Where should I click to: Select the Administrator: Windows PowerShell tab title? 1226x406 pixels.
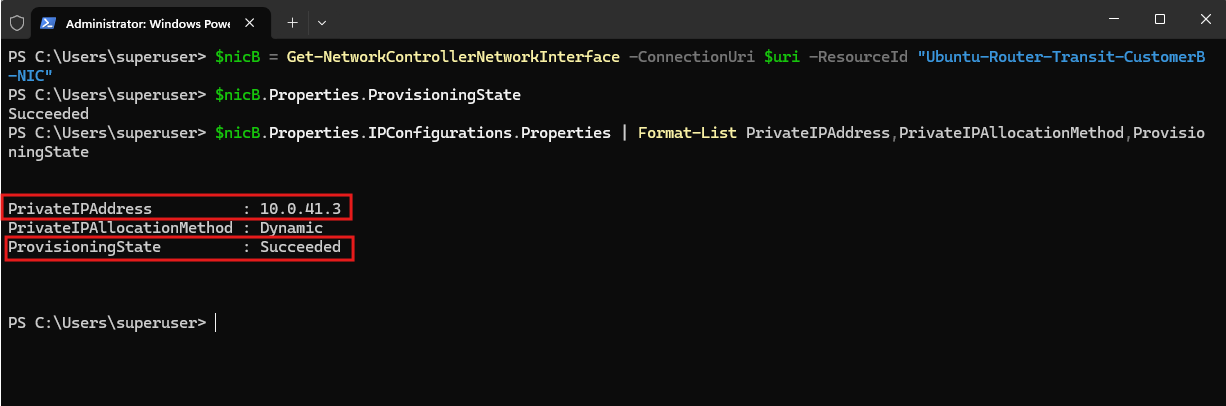[146, 22]
